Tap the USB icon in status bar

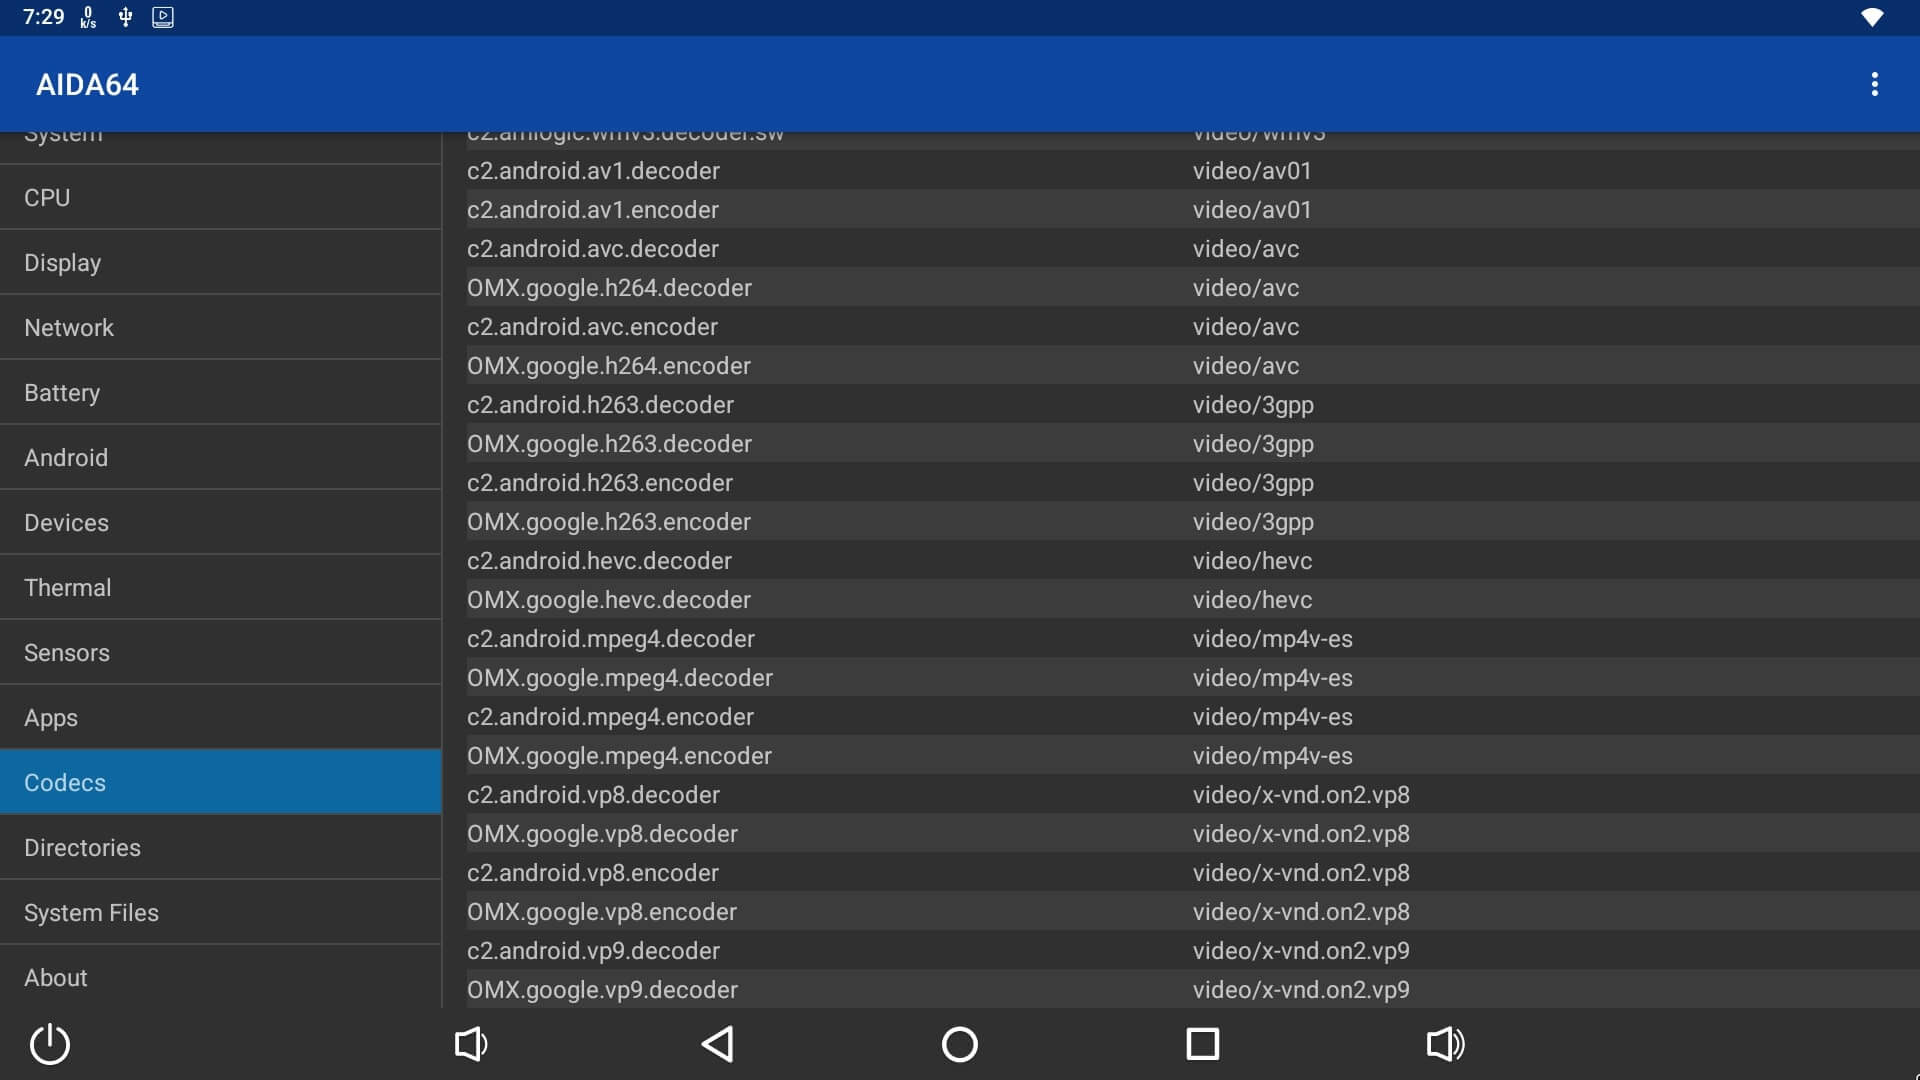click(x=125, y=17)
